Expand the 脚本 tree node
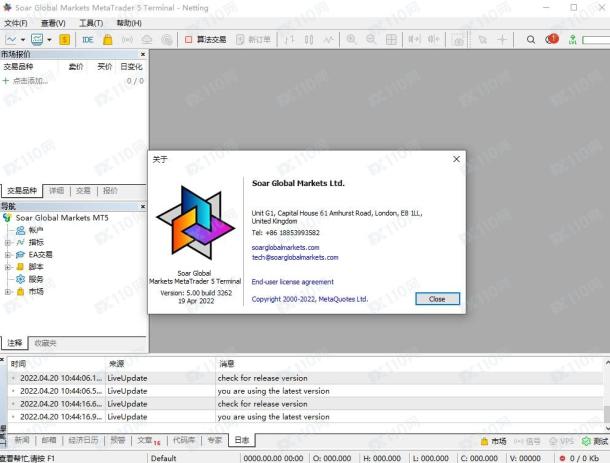Image resolution: width=610 pixels, height=463 pixels. pos(7,267)
